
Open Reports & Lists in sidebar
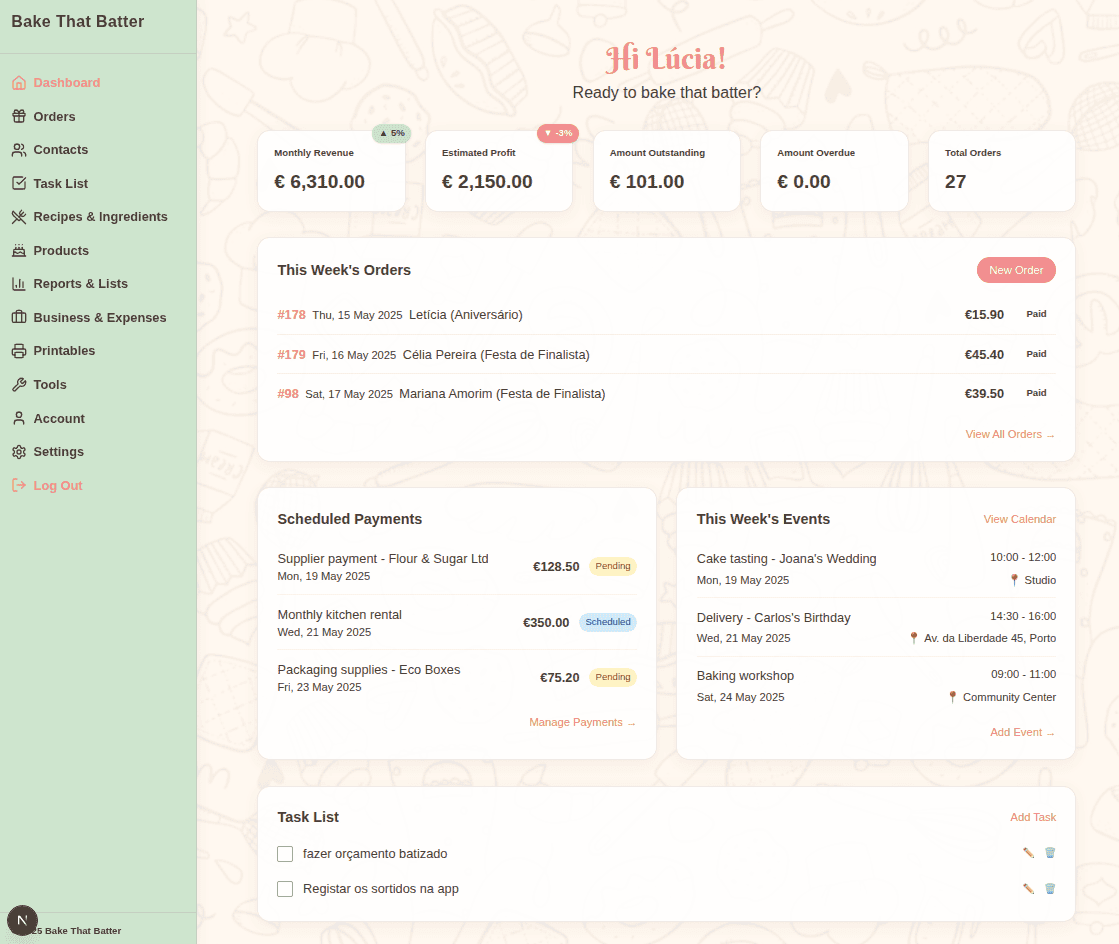pyautogui.click(x=80, y=284)
